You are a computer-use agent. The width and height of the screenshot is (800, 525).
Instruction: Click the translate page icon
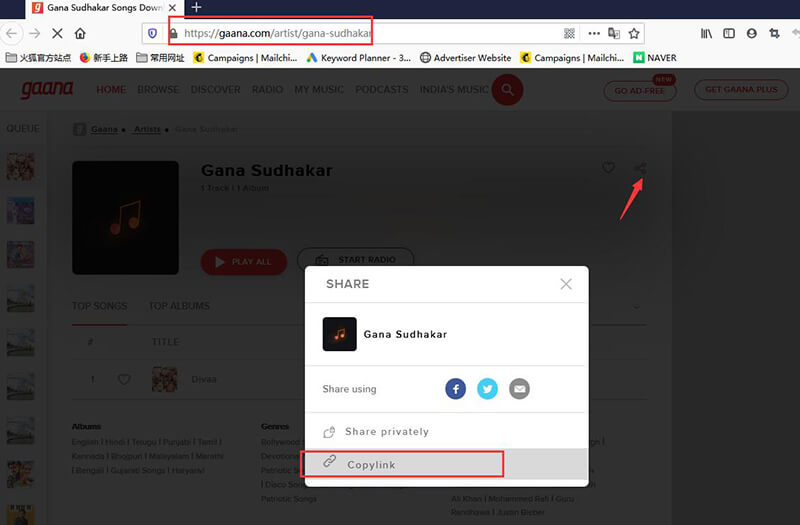614,34
